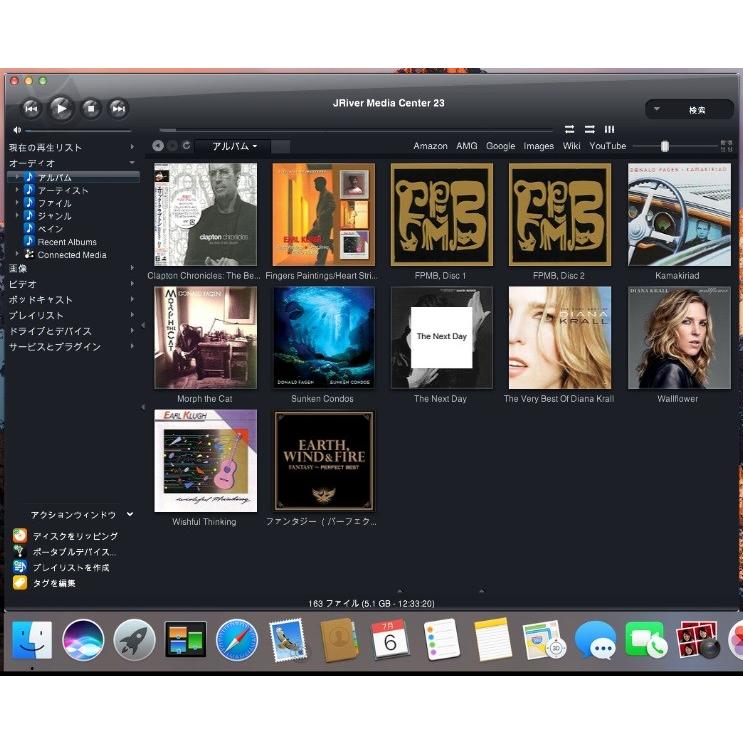
Task: Select the Morph the Cat album cover
Action: [206, 337]
